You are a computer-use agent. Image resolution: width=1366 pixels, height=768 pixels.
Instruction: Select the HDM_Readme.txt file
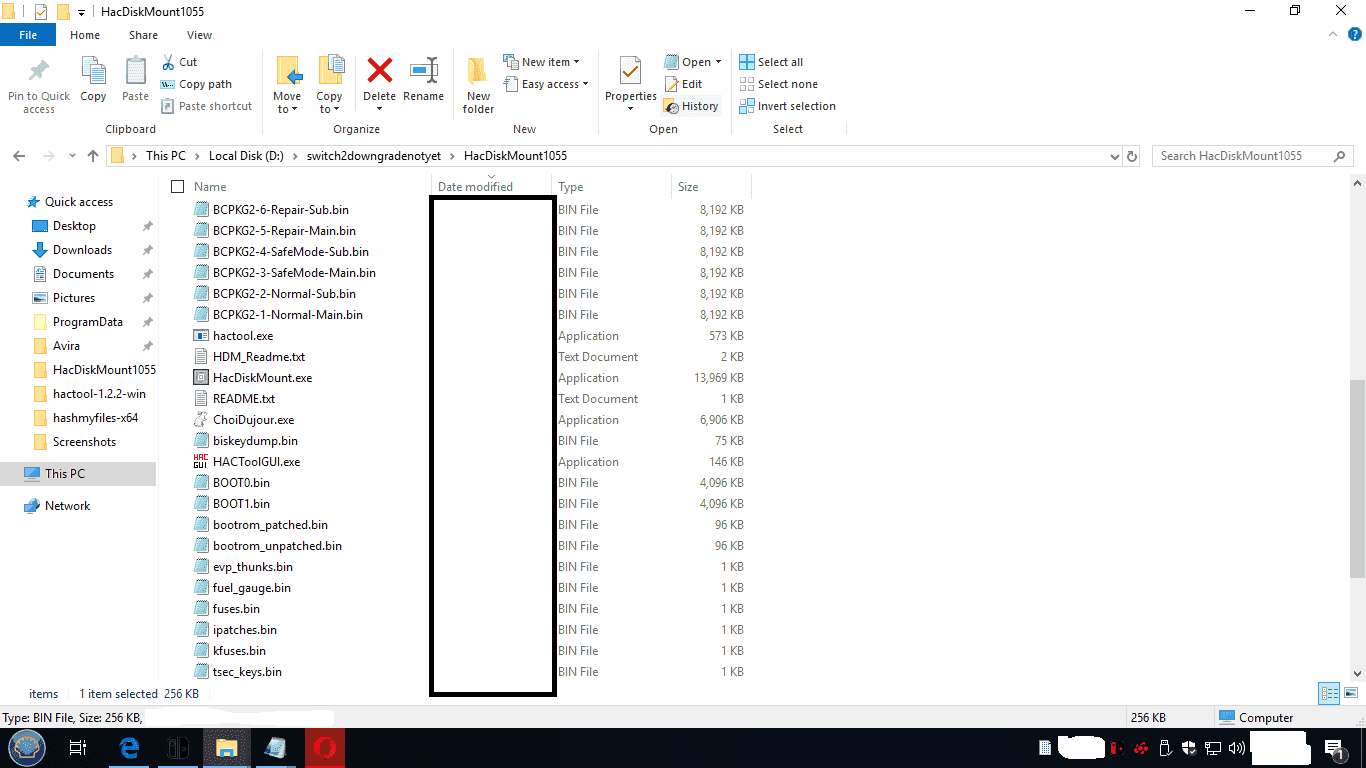click(259, 357)
